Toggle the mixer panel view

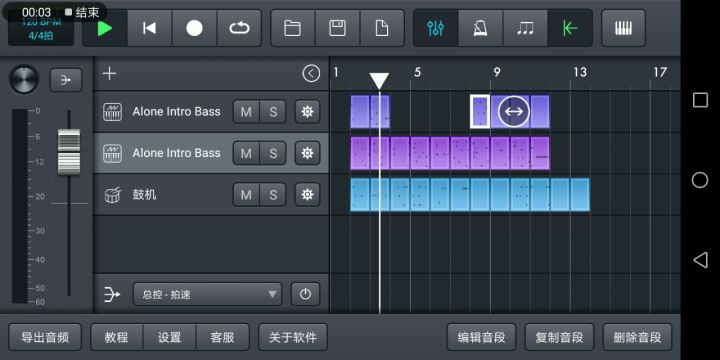(435, 28)
